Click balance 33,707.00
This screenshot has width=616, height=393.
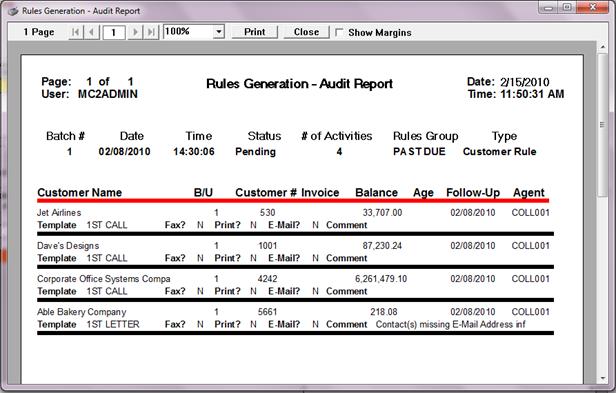[x=382, y=213]
